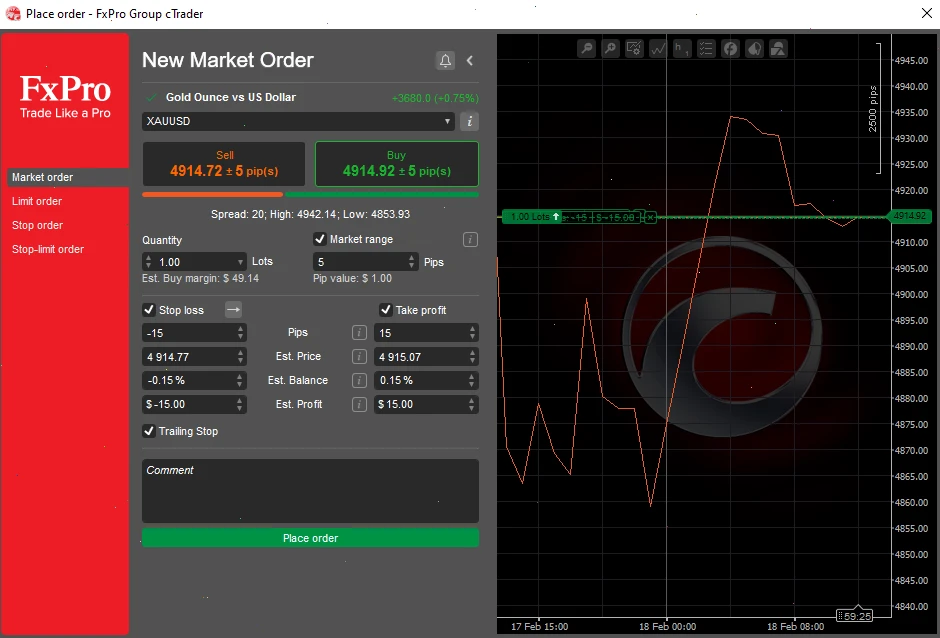Uncheck the Take profit checkbox

coord(386,310)
